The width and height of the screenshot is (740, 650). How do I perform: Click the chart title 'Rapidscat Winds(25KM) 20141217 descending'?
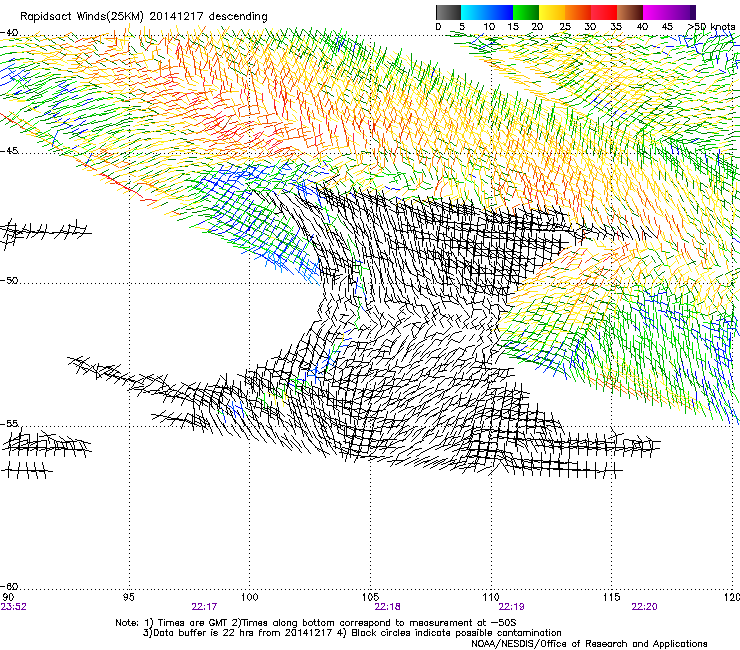click(144, 17)
